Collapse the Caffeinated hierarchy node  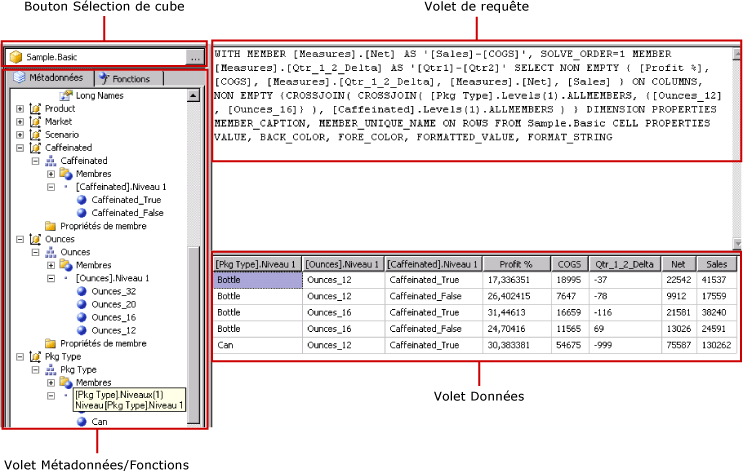pos(35,161)
